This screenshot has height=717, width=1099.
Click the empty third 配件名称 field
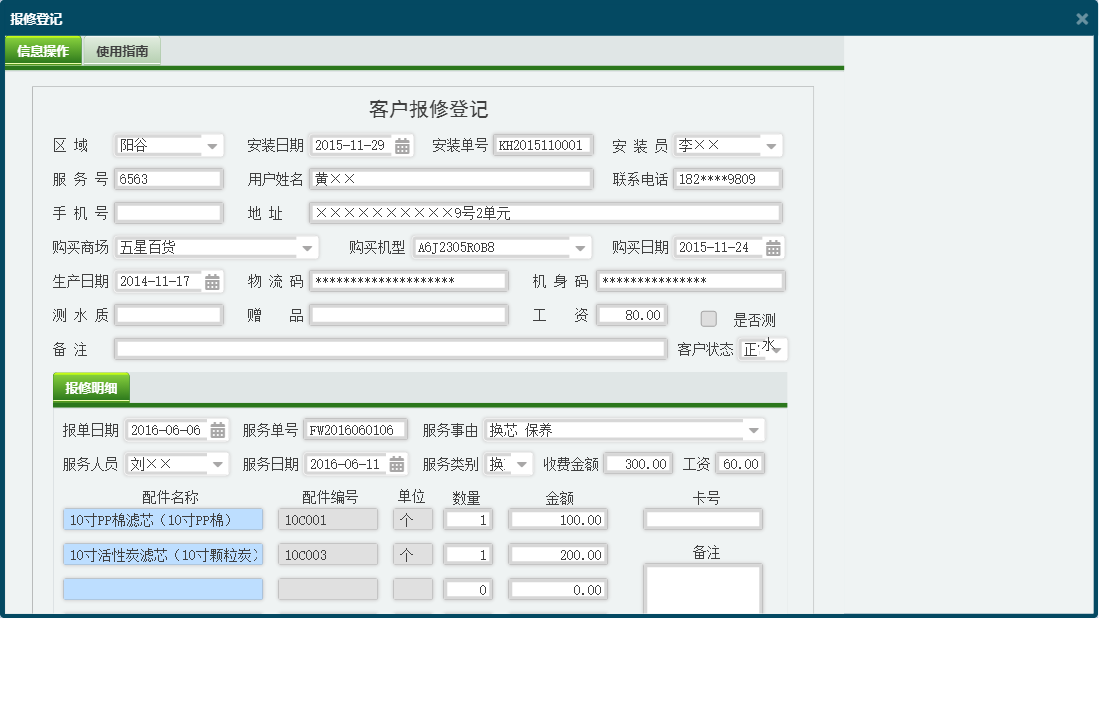pos(162,589)
